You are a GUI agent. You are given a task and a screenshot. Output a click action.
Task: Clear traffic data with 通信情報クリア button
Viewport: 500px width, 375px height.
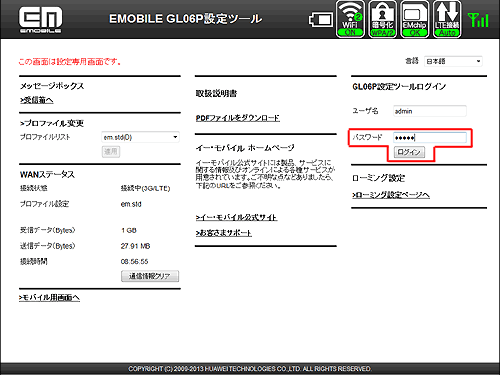150,276
